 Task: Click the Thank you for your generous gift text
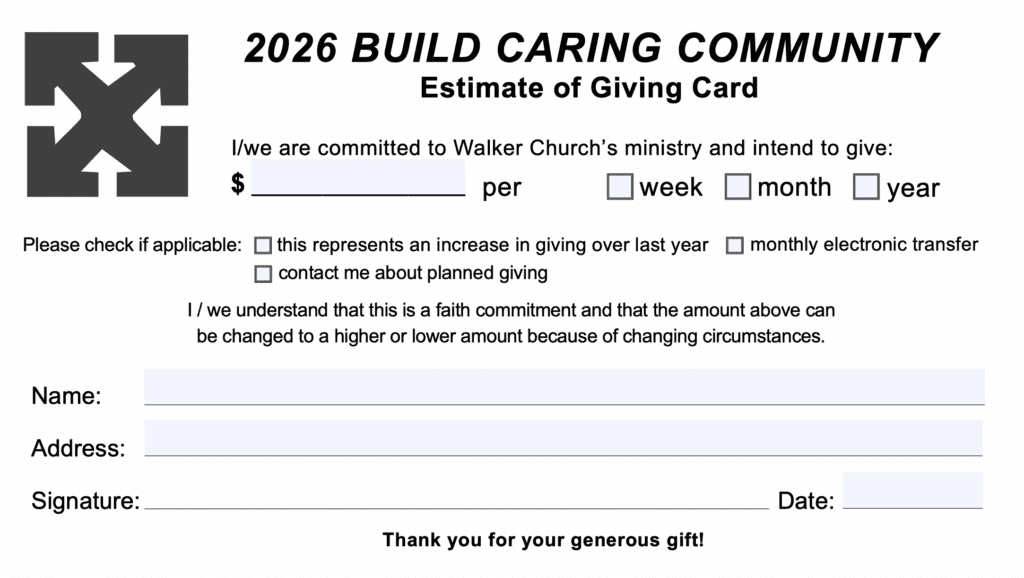pos(543,541)
